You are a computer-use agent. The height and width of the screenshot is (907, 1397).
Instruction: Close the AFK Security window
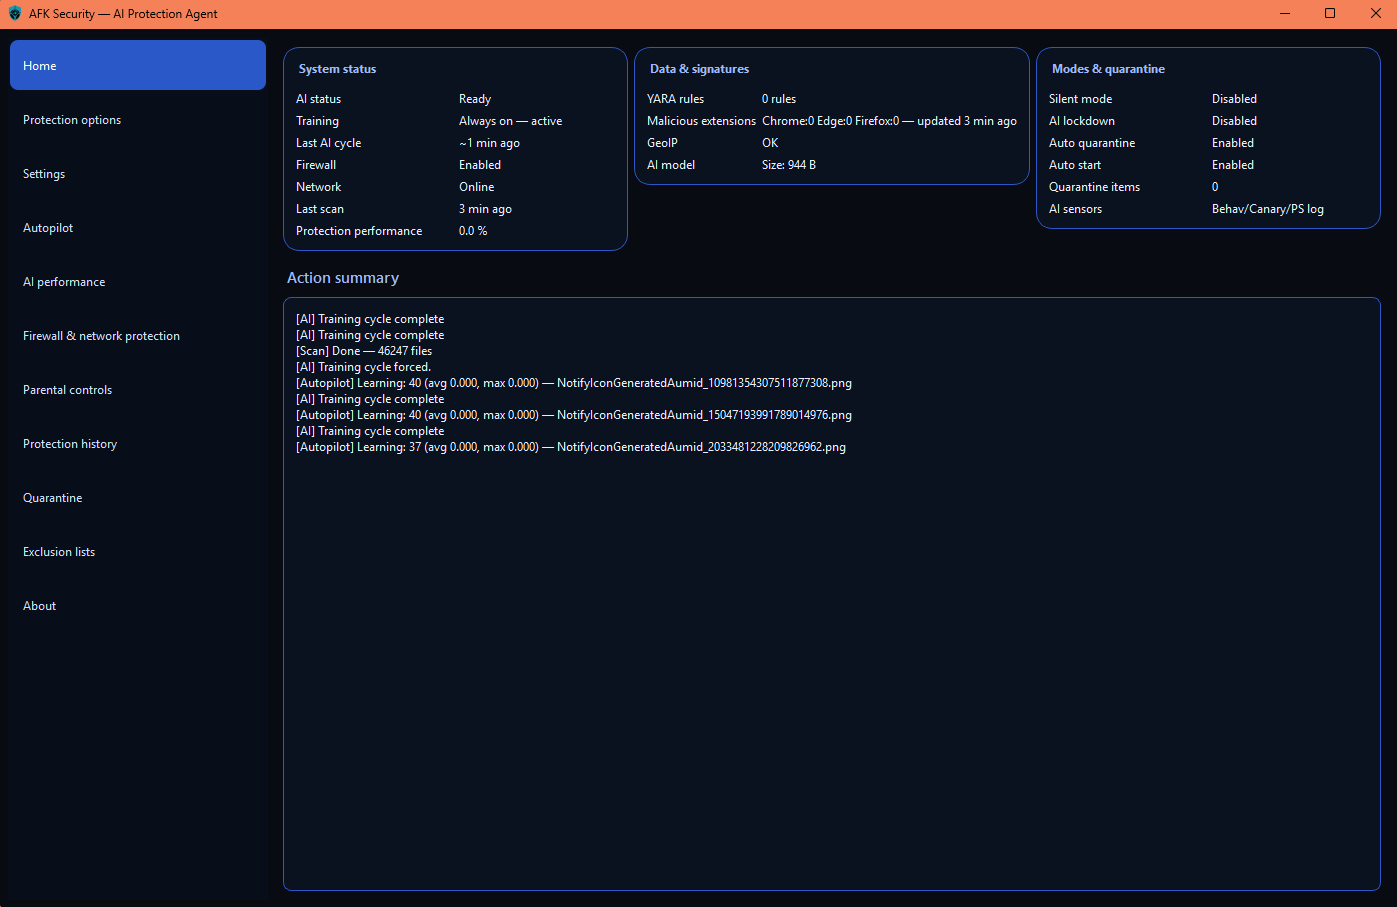pos(1375,14)
